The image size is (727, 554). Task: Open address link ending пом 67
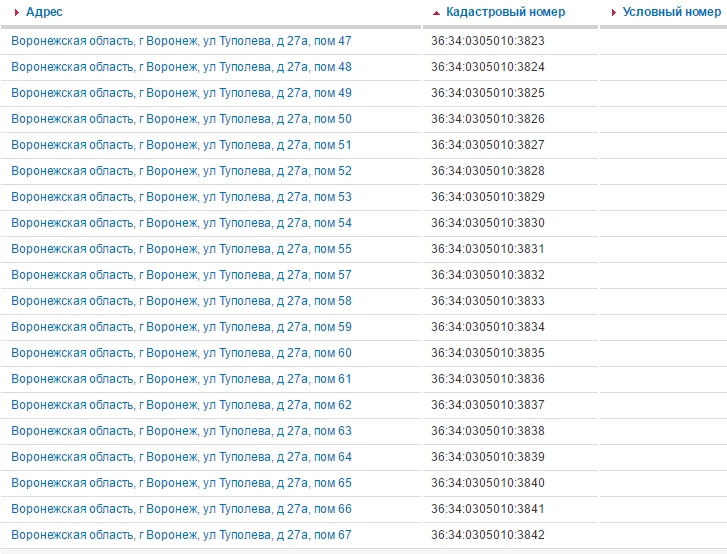(x=181, y=534)
